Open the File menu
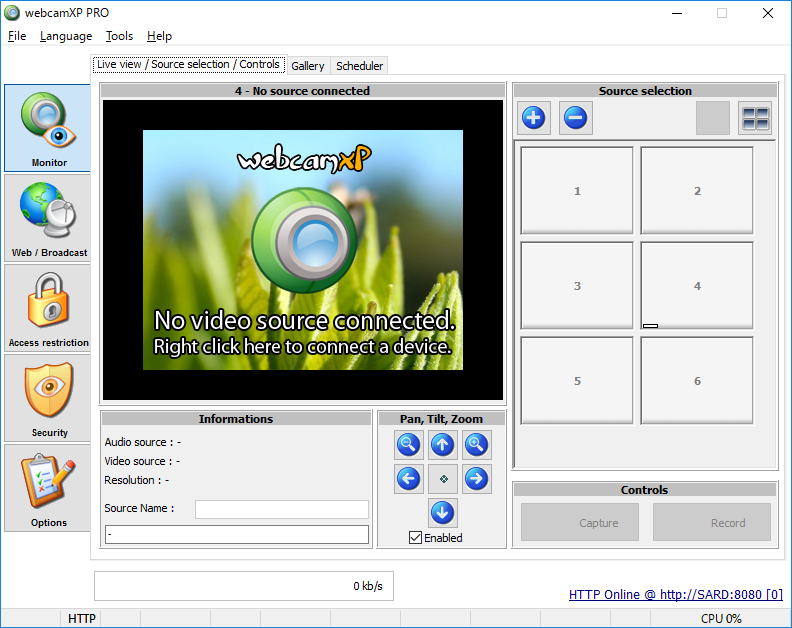 pos(17,36)
